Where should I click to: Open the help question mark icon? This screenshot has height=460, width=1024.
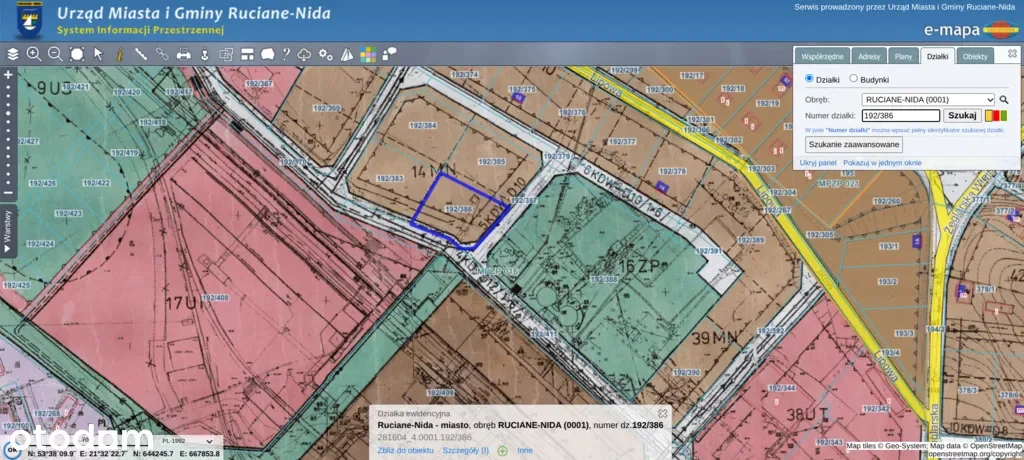tap(286, 54)
